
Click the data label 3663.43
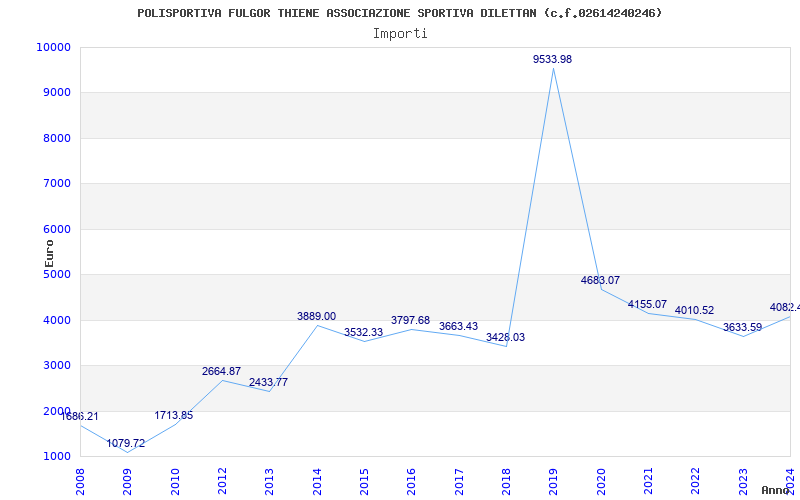(x=458, y=327)
